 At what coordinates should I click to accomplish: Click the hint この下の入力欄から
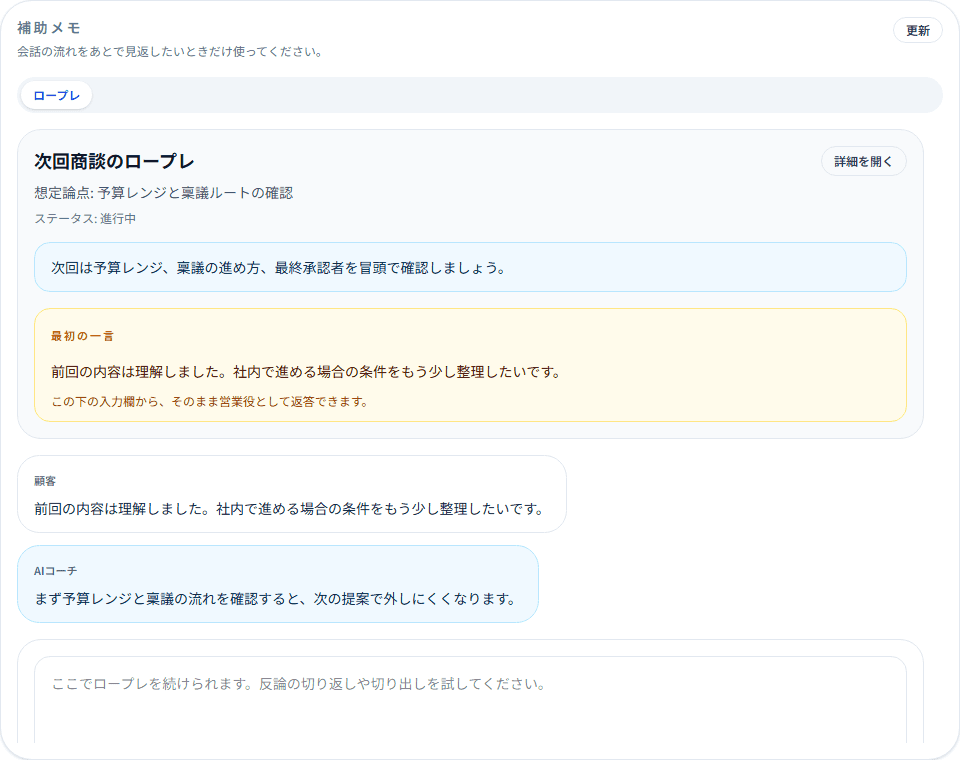(x=209, y=402)
